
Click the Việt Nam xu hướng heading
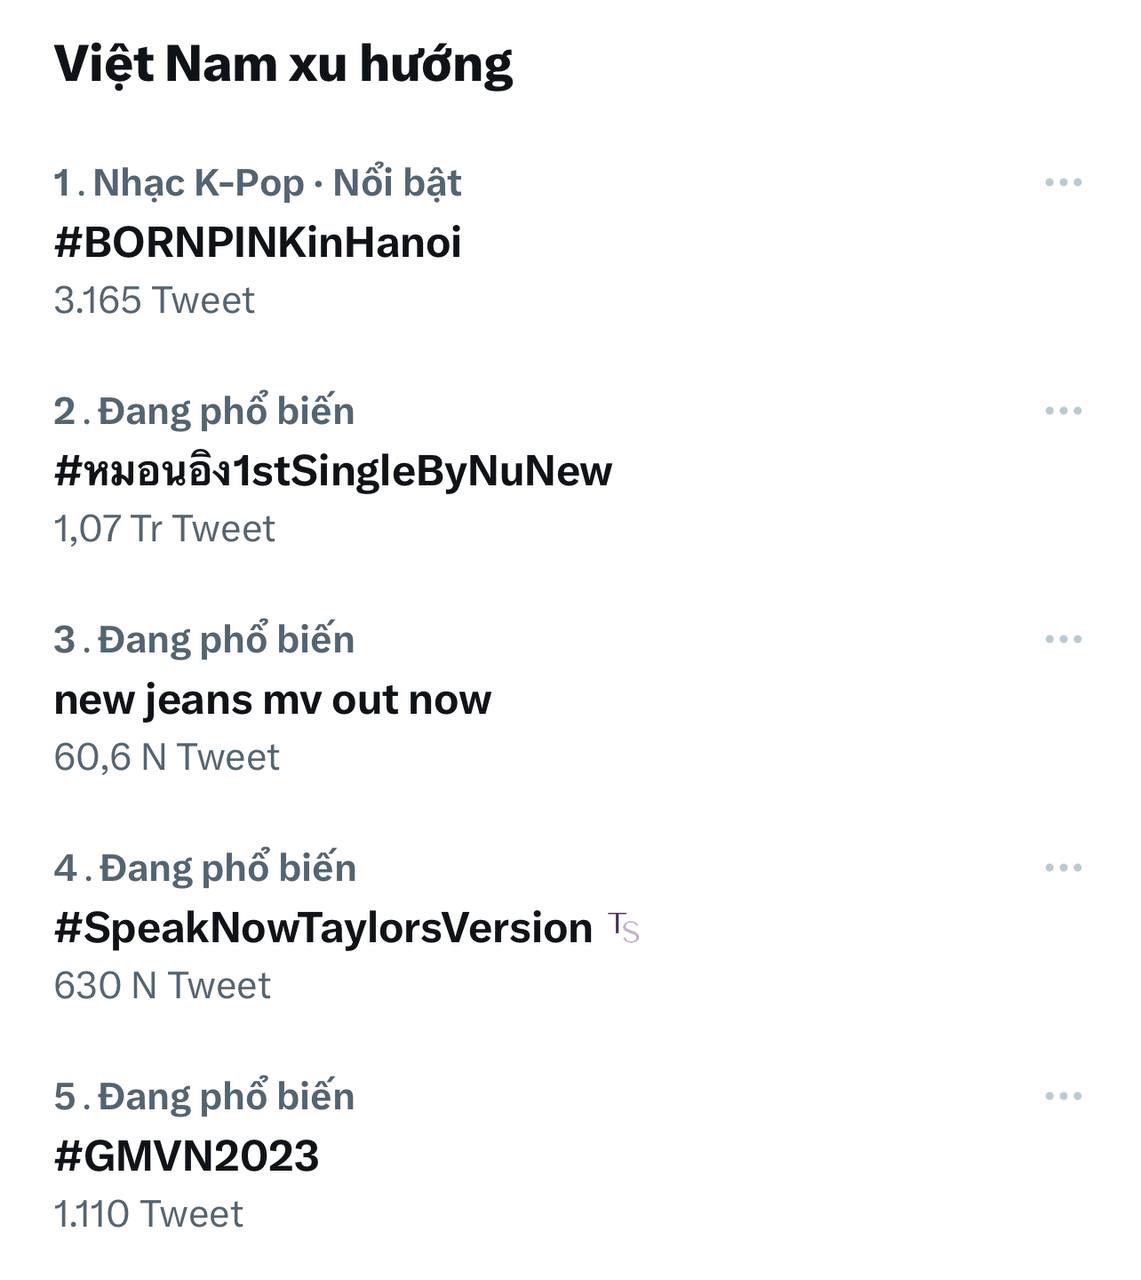283,67
